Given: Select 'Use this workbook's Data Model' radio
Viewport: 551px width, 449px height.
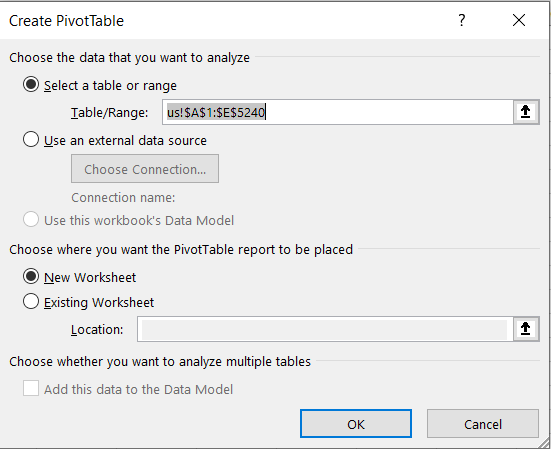Looking at the screenshot, I should 31,219.
